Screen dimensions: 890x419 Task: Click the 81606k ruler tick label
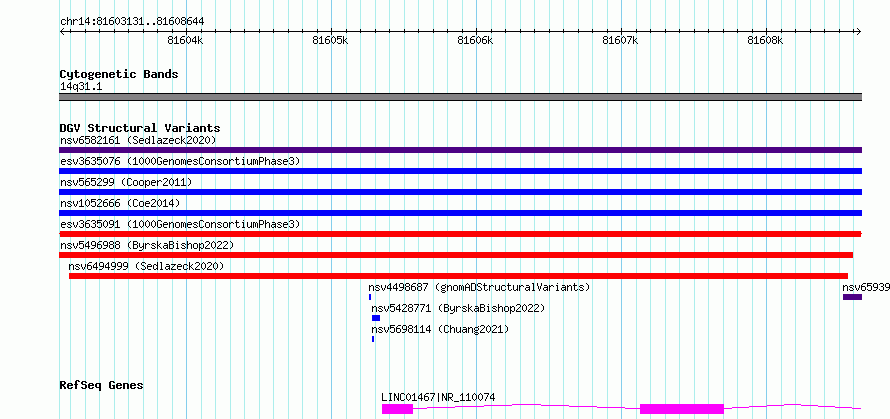tap(476, 40)
